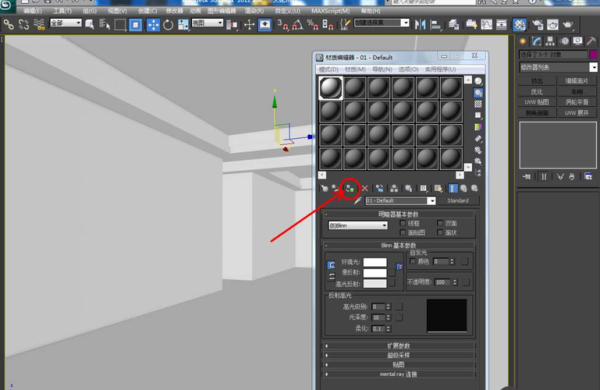This screenshot has height=390, width=600.
Task: Open the Mirror tool in main toolbar
Action: tap(420, 25)
